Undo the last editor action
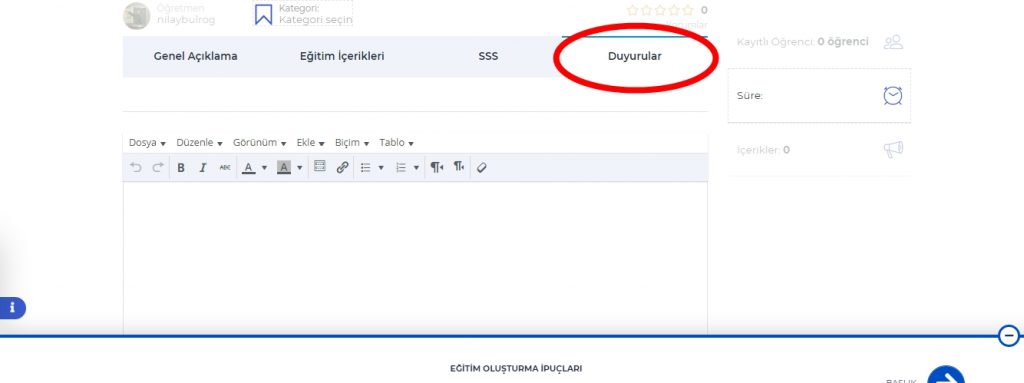Image resolution: width=1024 pixels, height=383 pixels. [135, 167]
